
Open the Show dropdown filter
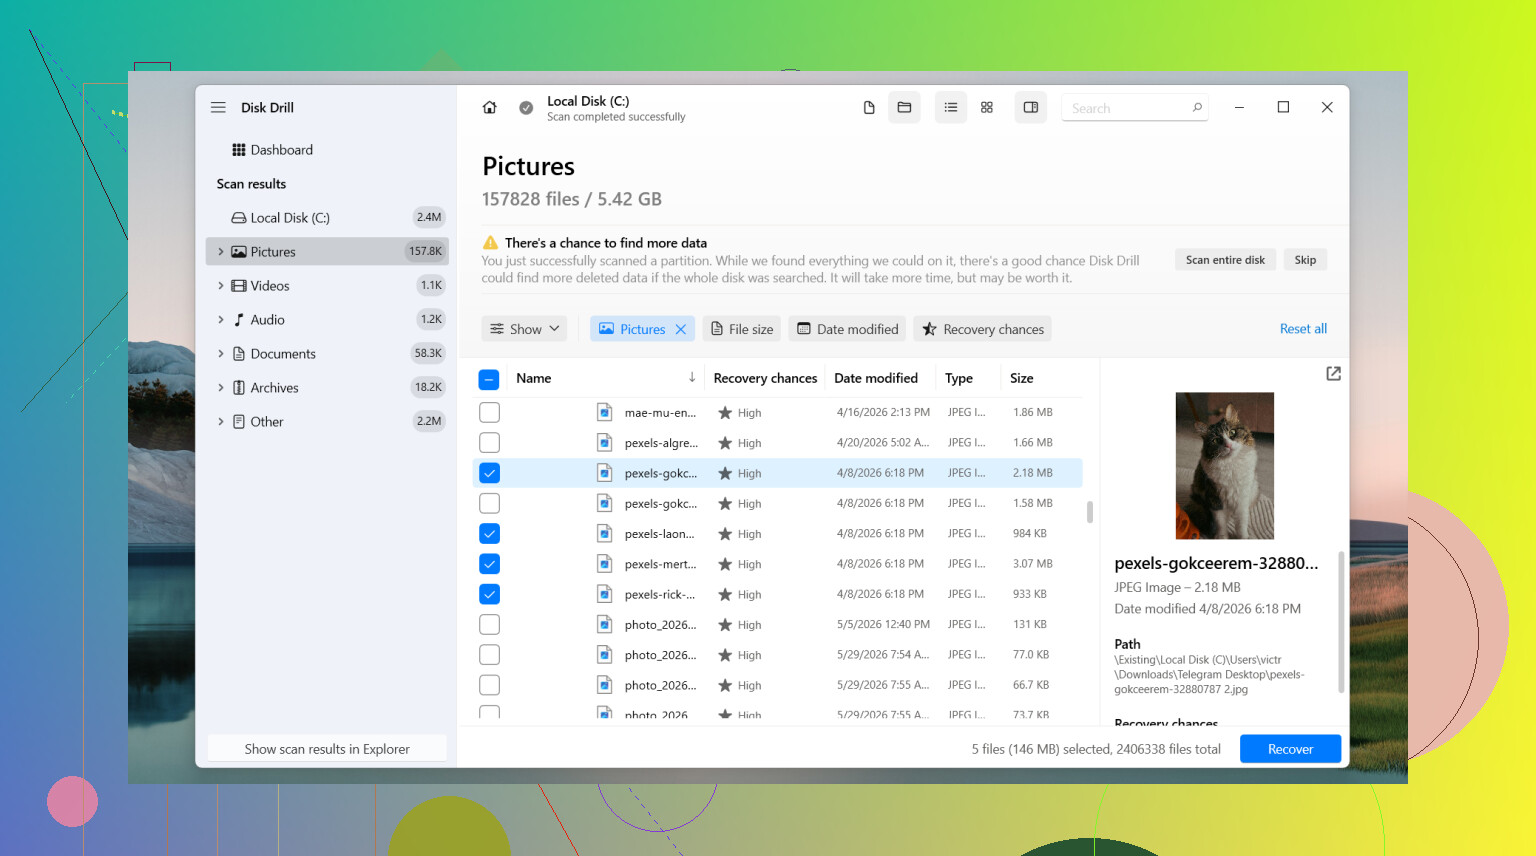pyautogui.click(x=525, y=329)
